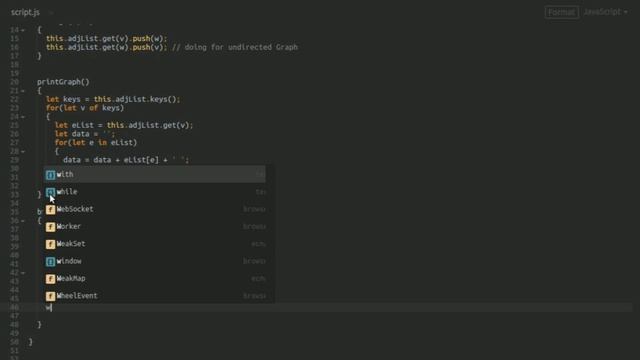Collapse the for loop fold at line 24
Image resolution: width=640 pixels, height=360 pixels.
(23, 117)
